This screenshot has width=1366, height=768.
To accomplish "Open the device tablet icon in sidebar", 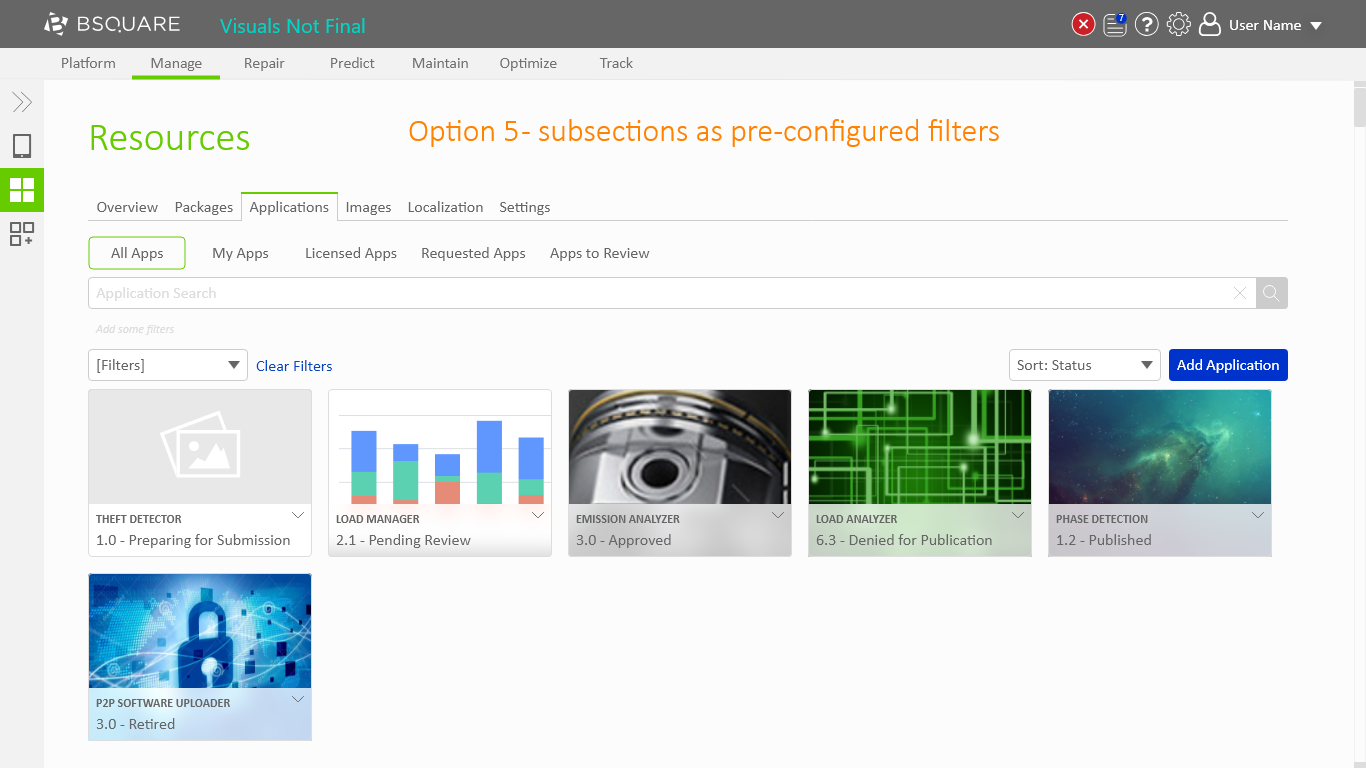I will [22, 146].
